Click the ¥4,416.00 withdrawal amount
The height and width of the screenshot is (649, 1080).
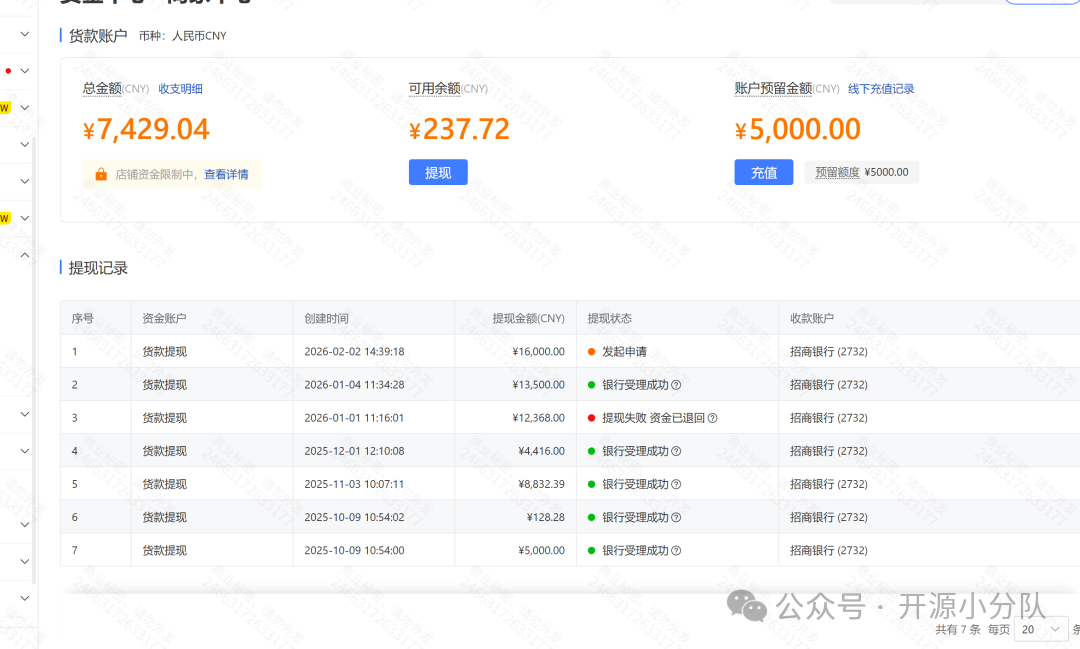click(541, 451)
